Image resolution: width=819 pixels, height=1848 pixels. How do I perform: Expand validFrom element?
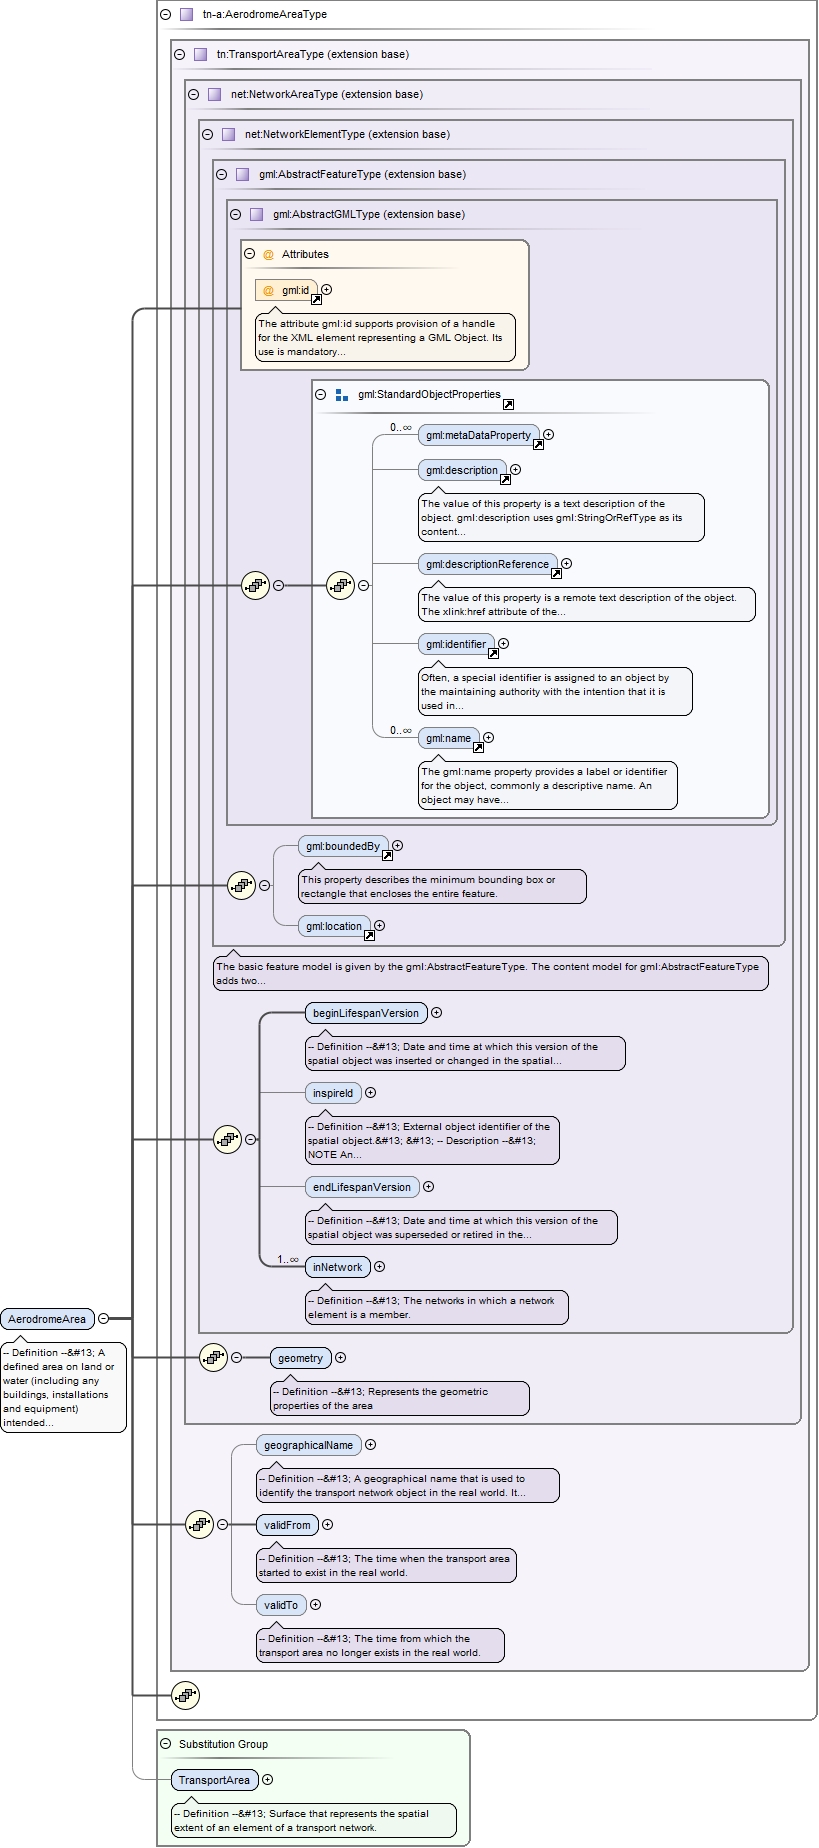327,1525
